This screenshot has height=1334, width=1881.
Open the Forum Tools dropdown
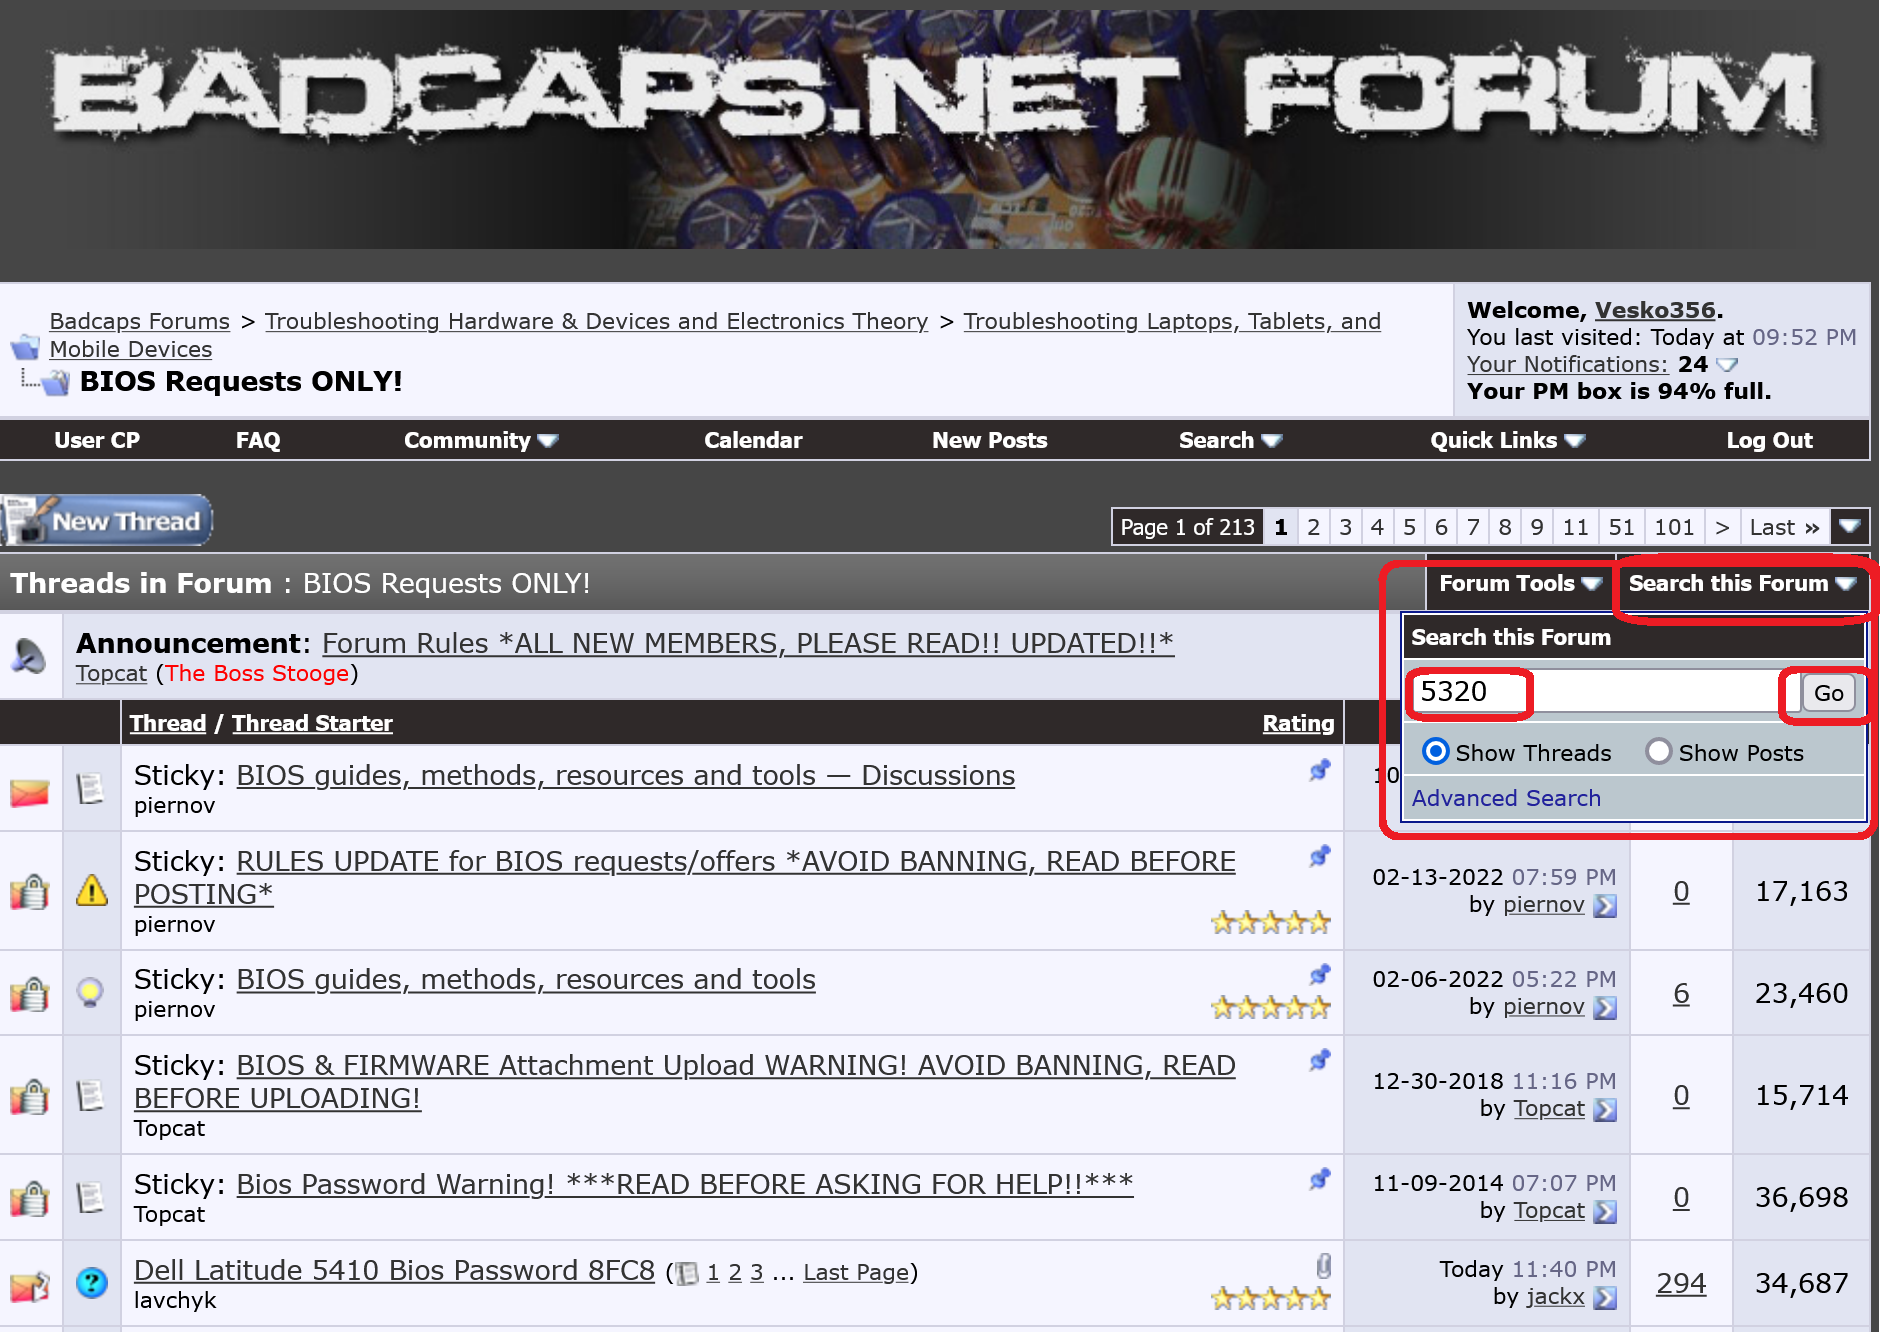click(1520, 583)
